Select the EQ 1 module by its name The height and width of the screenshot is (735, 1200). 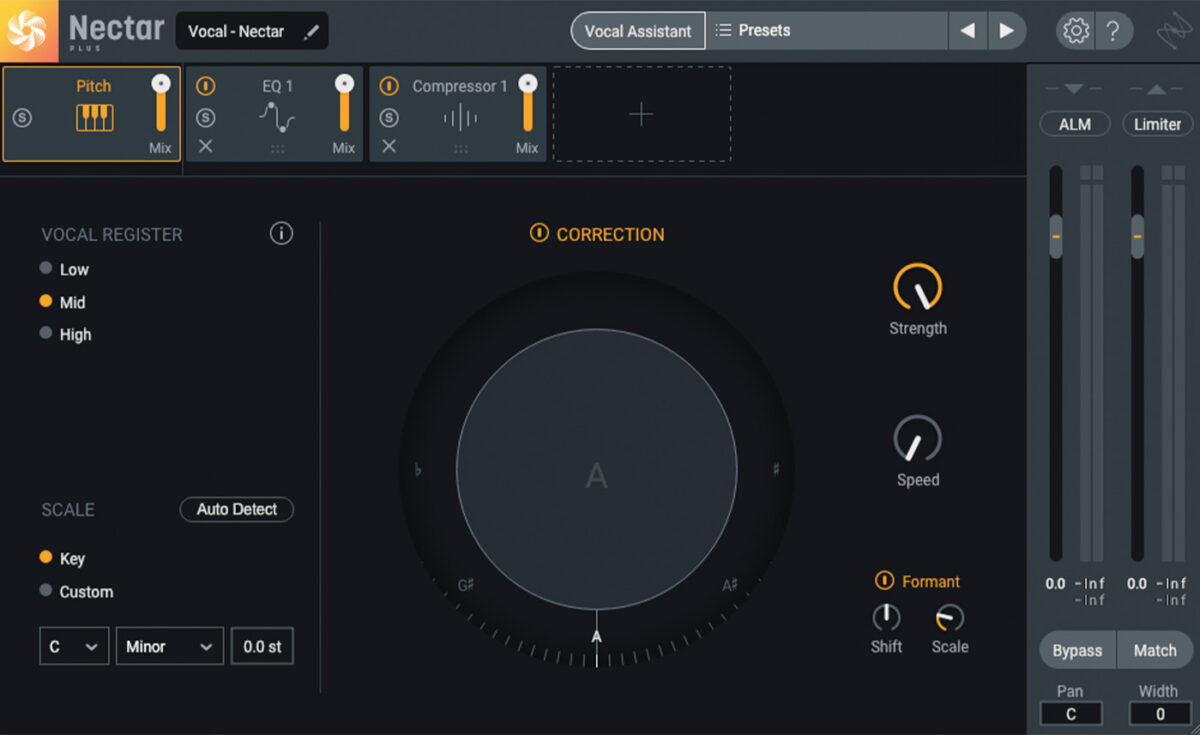(278, 86)
